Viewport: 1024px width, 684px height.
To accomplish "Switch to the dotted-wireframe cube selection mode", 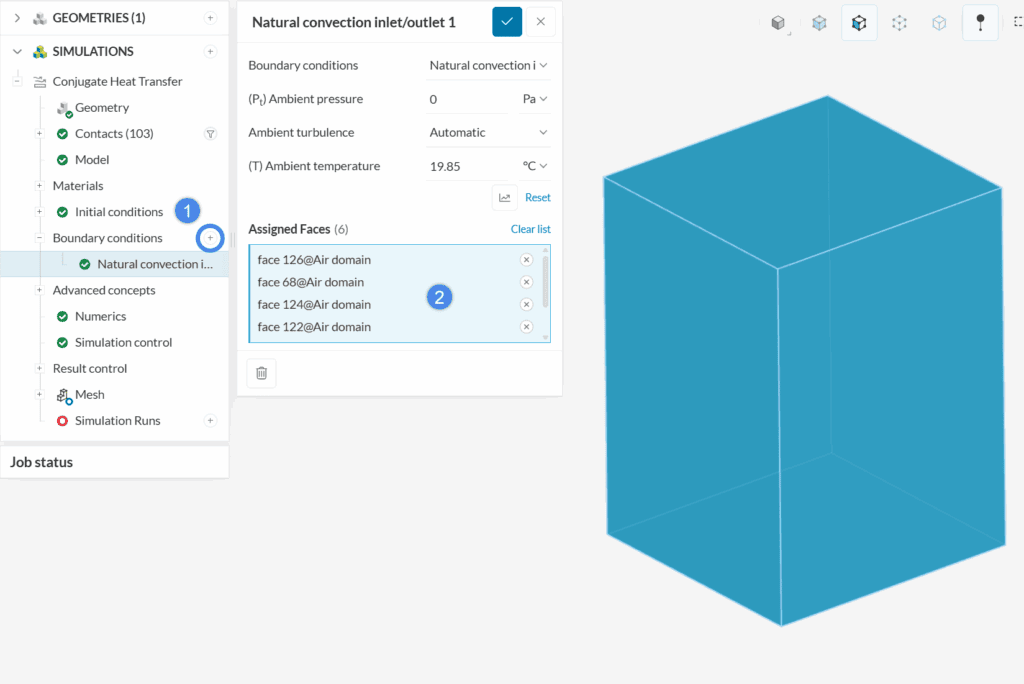I will coord(899,23).
